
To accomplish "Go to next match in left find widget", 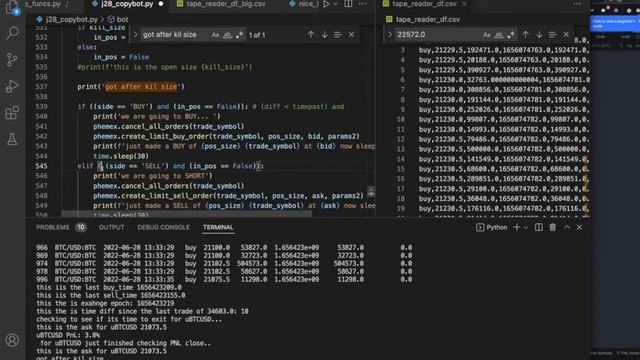I will pos(324,35).
